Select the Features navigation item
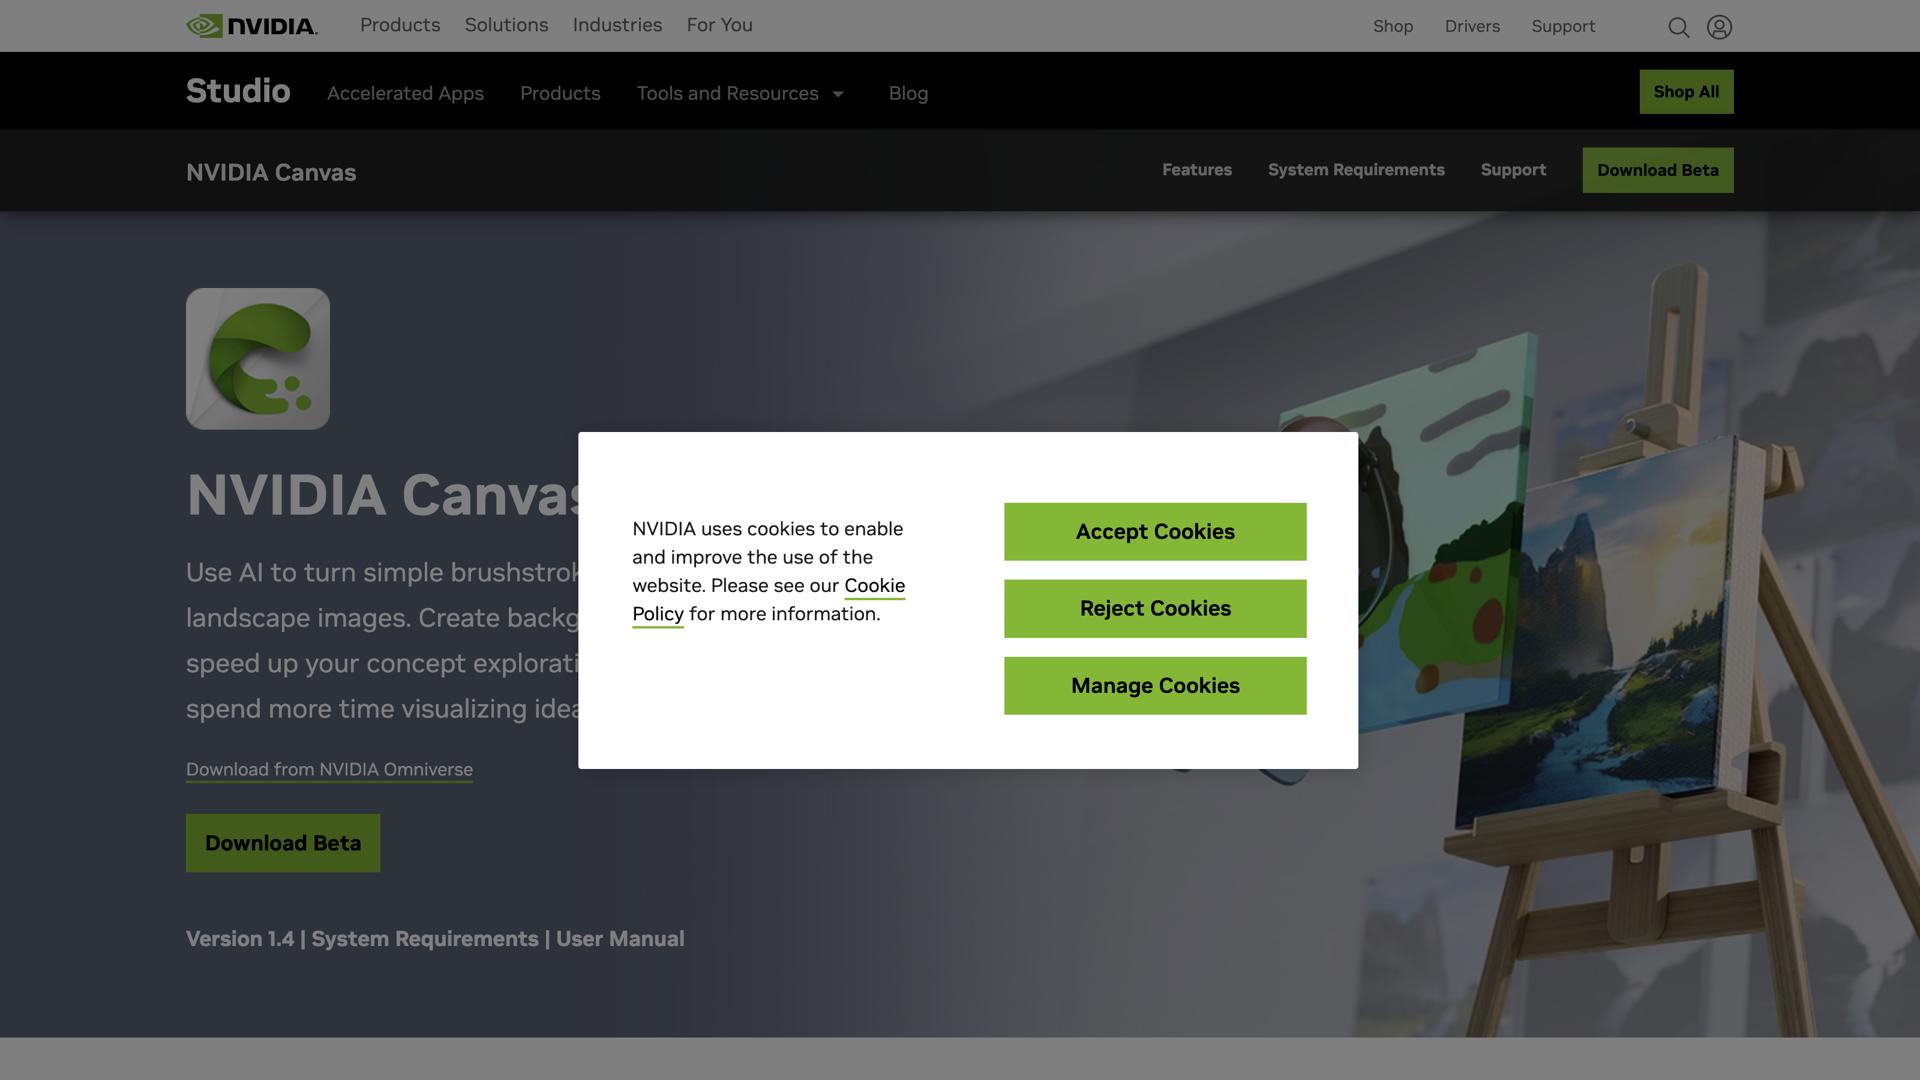 tap(1197, 170)
